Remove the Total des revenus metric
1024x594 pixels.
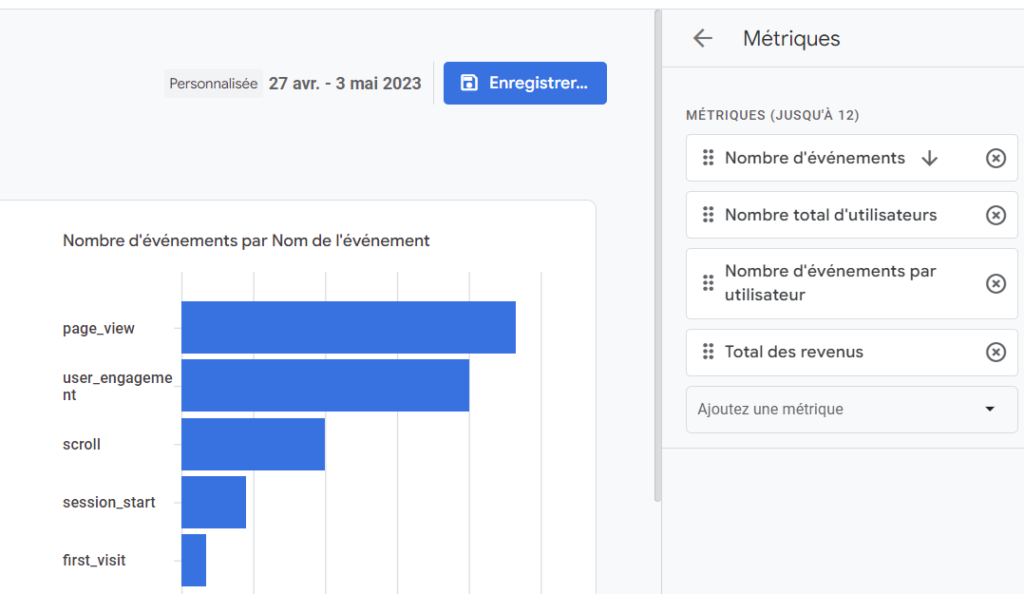point(995,352)
